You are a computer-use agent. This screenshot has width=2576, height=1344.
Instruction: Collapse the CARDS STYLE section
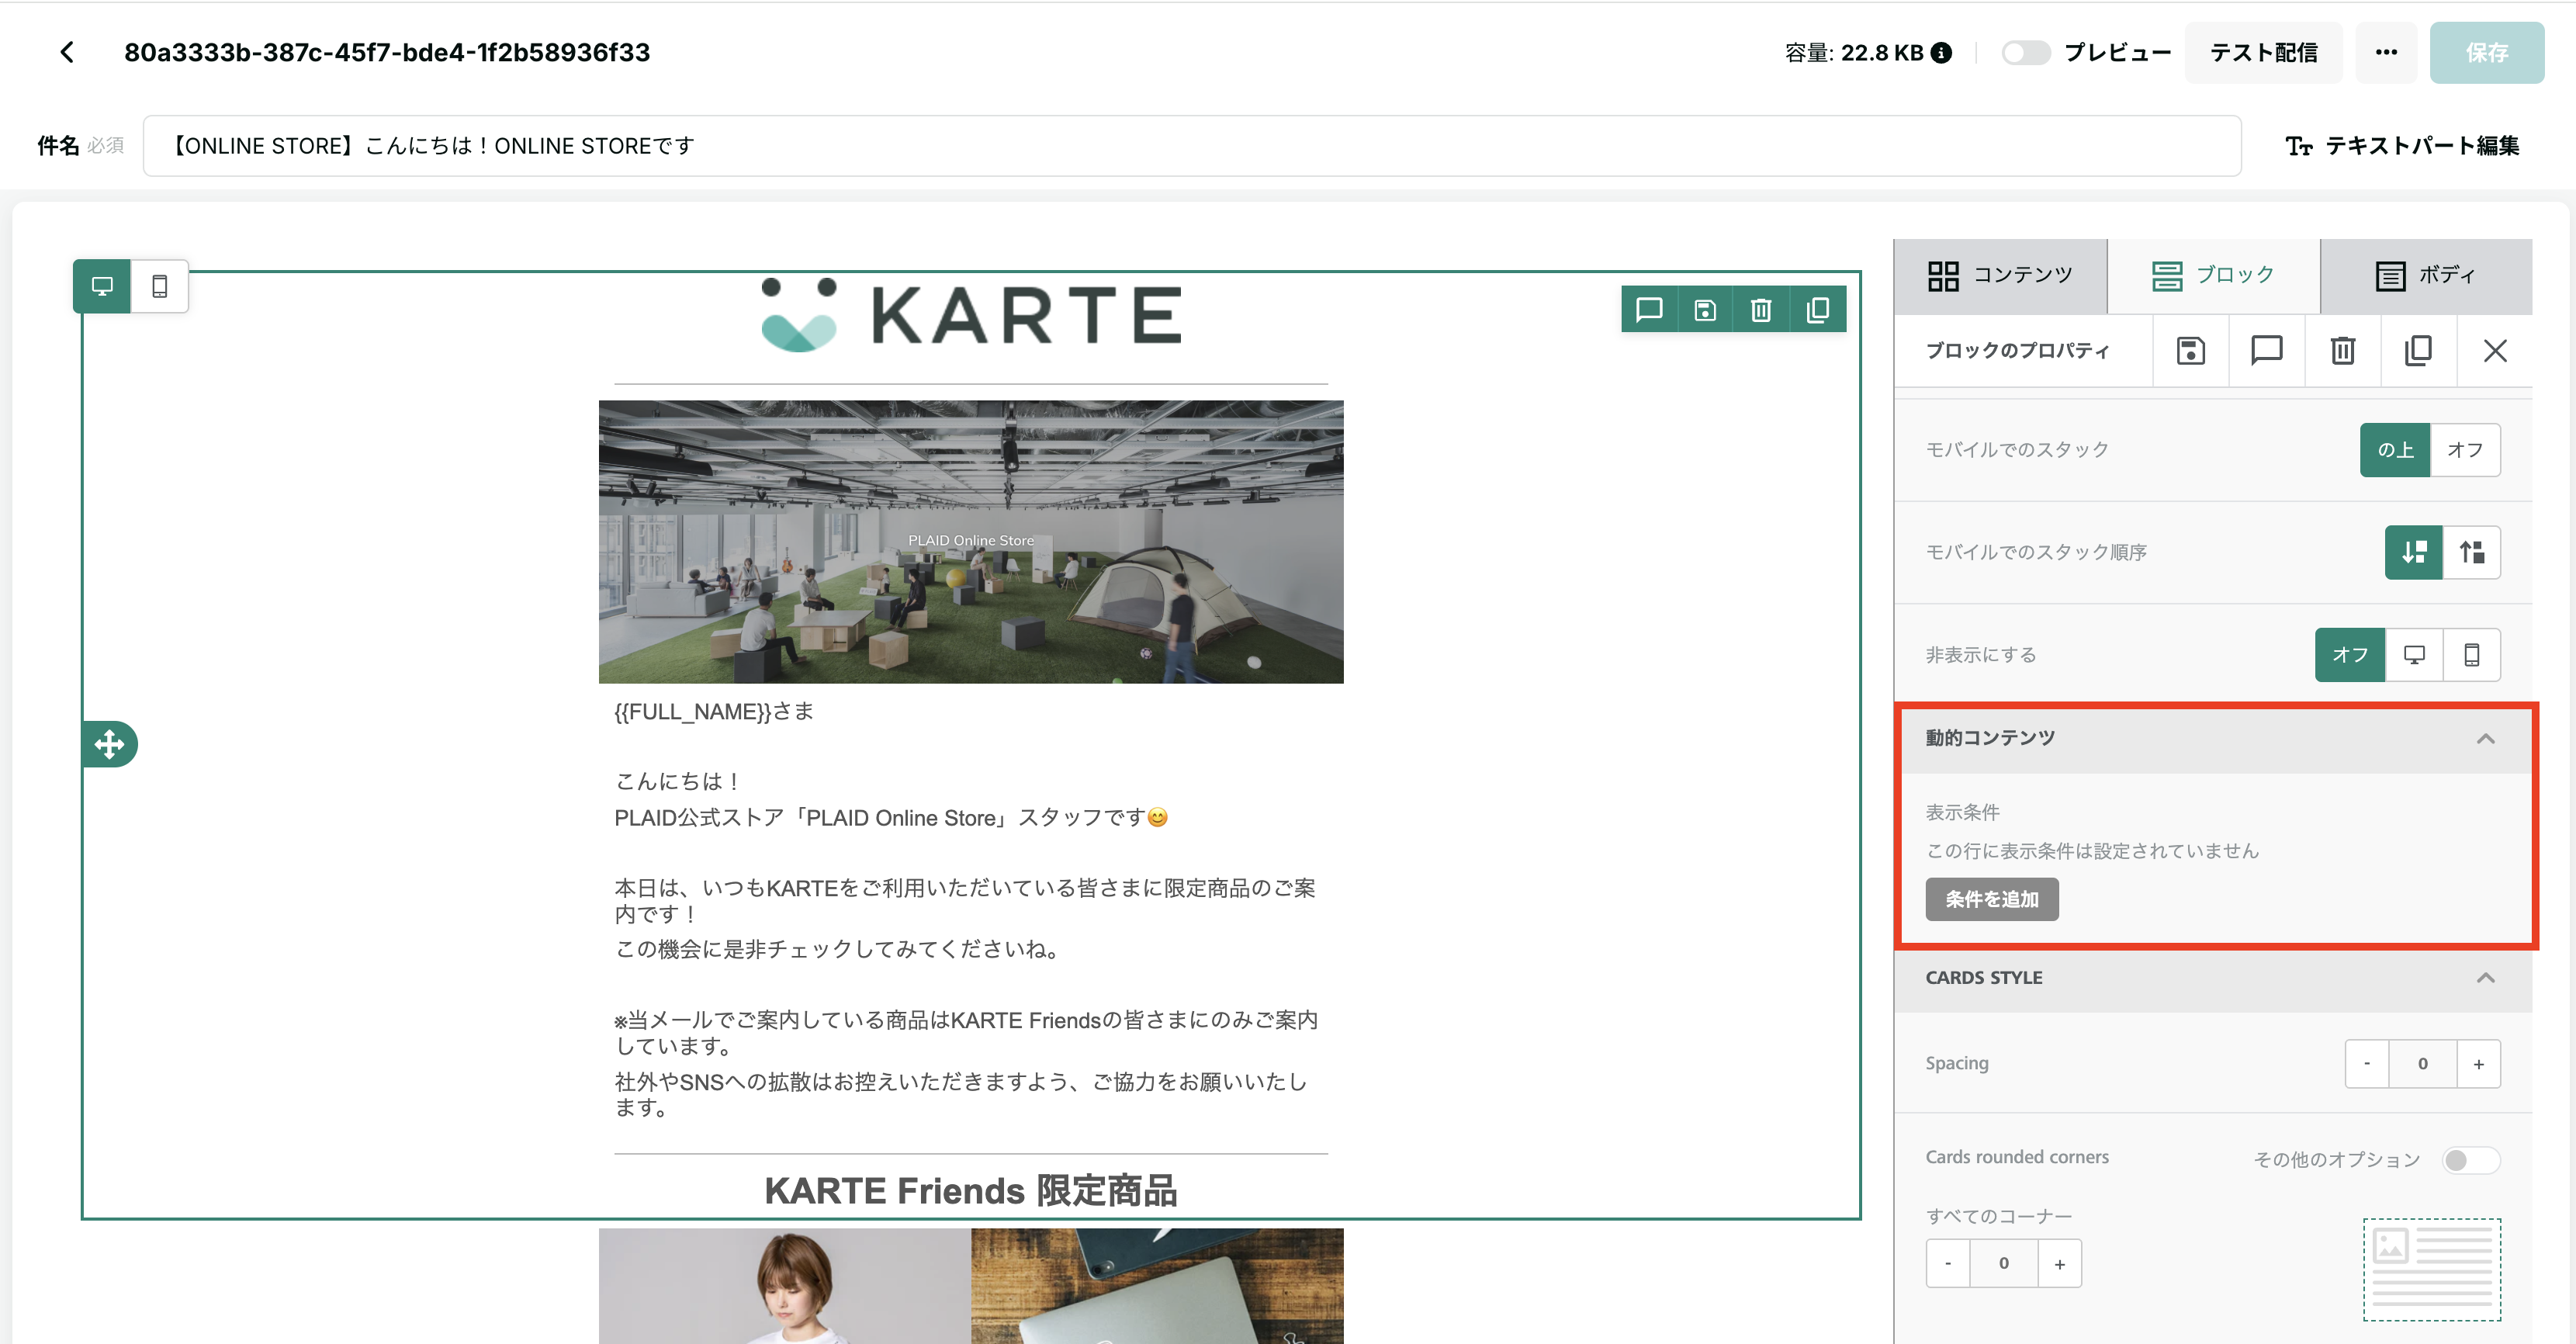point(2485,978)
